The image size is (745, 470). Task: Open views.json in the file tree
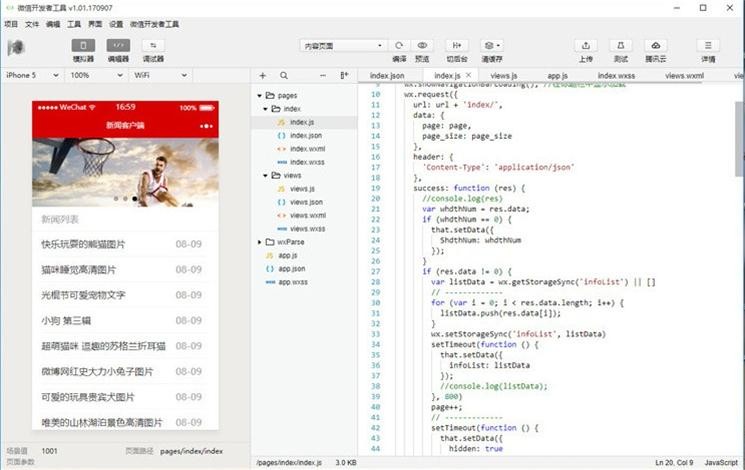pyautogui.click(x=304, y=202)
